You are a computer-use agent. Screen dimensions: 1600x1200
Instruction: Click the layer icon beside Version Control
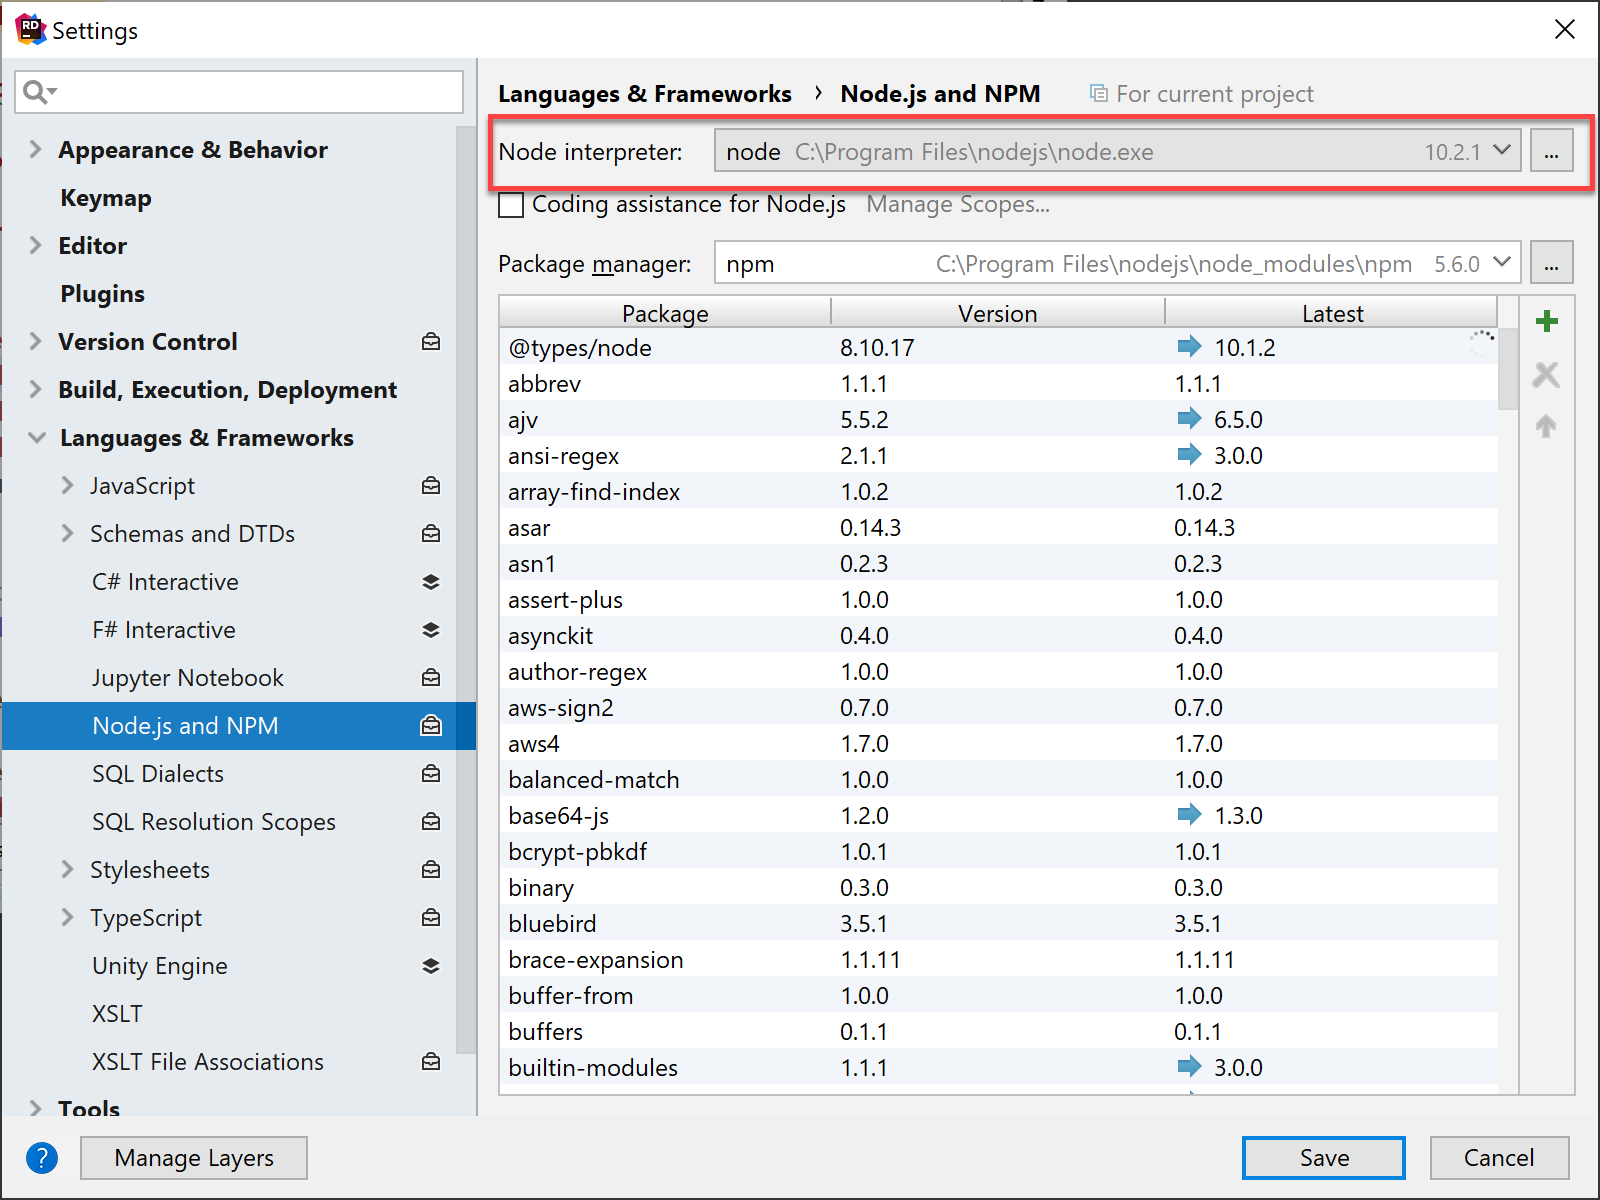point(431,342)
